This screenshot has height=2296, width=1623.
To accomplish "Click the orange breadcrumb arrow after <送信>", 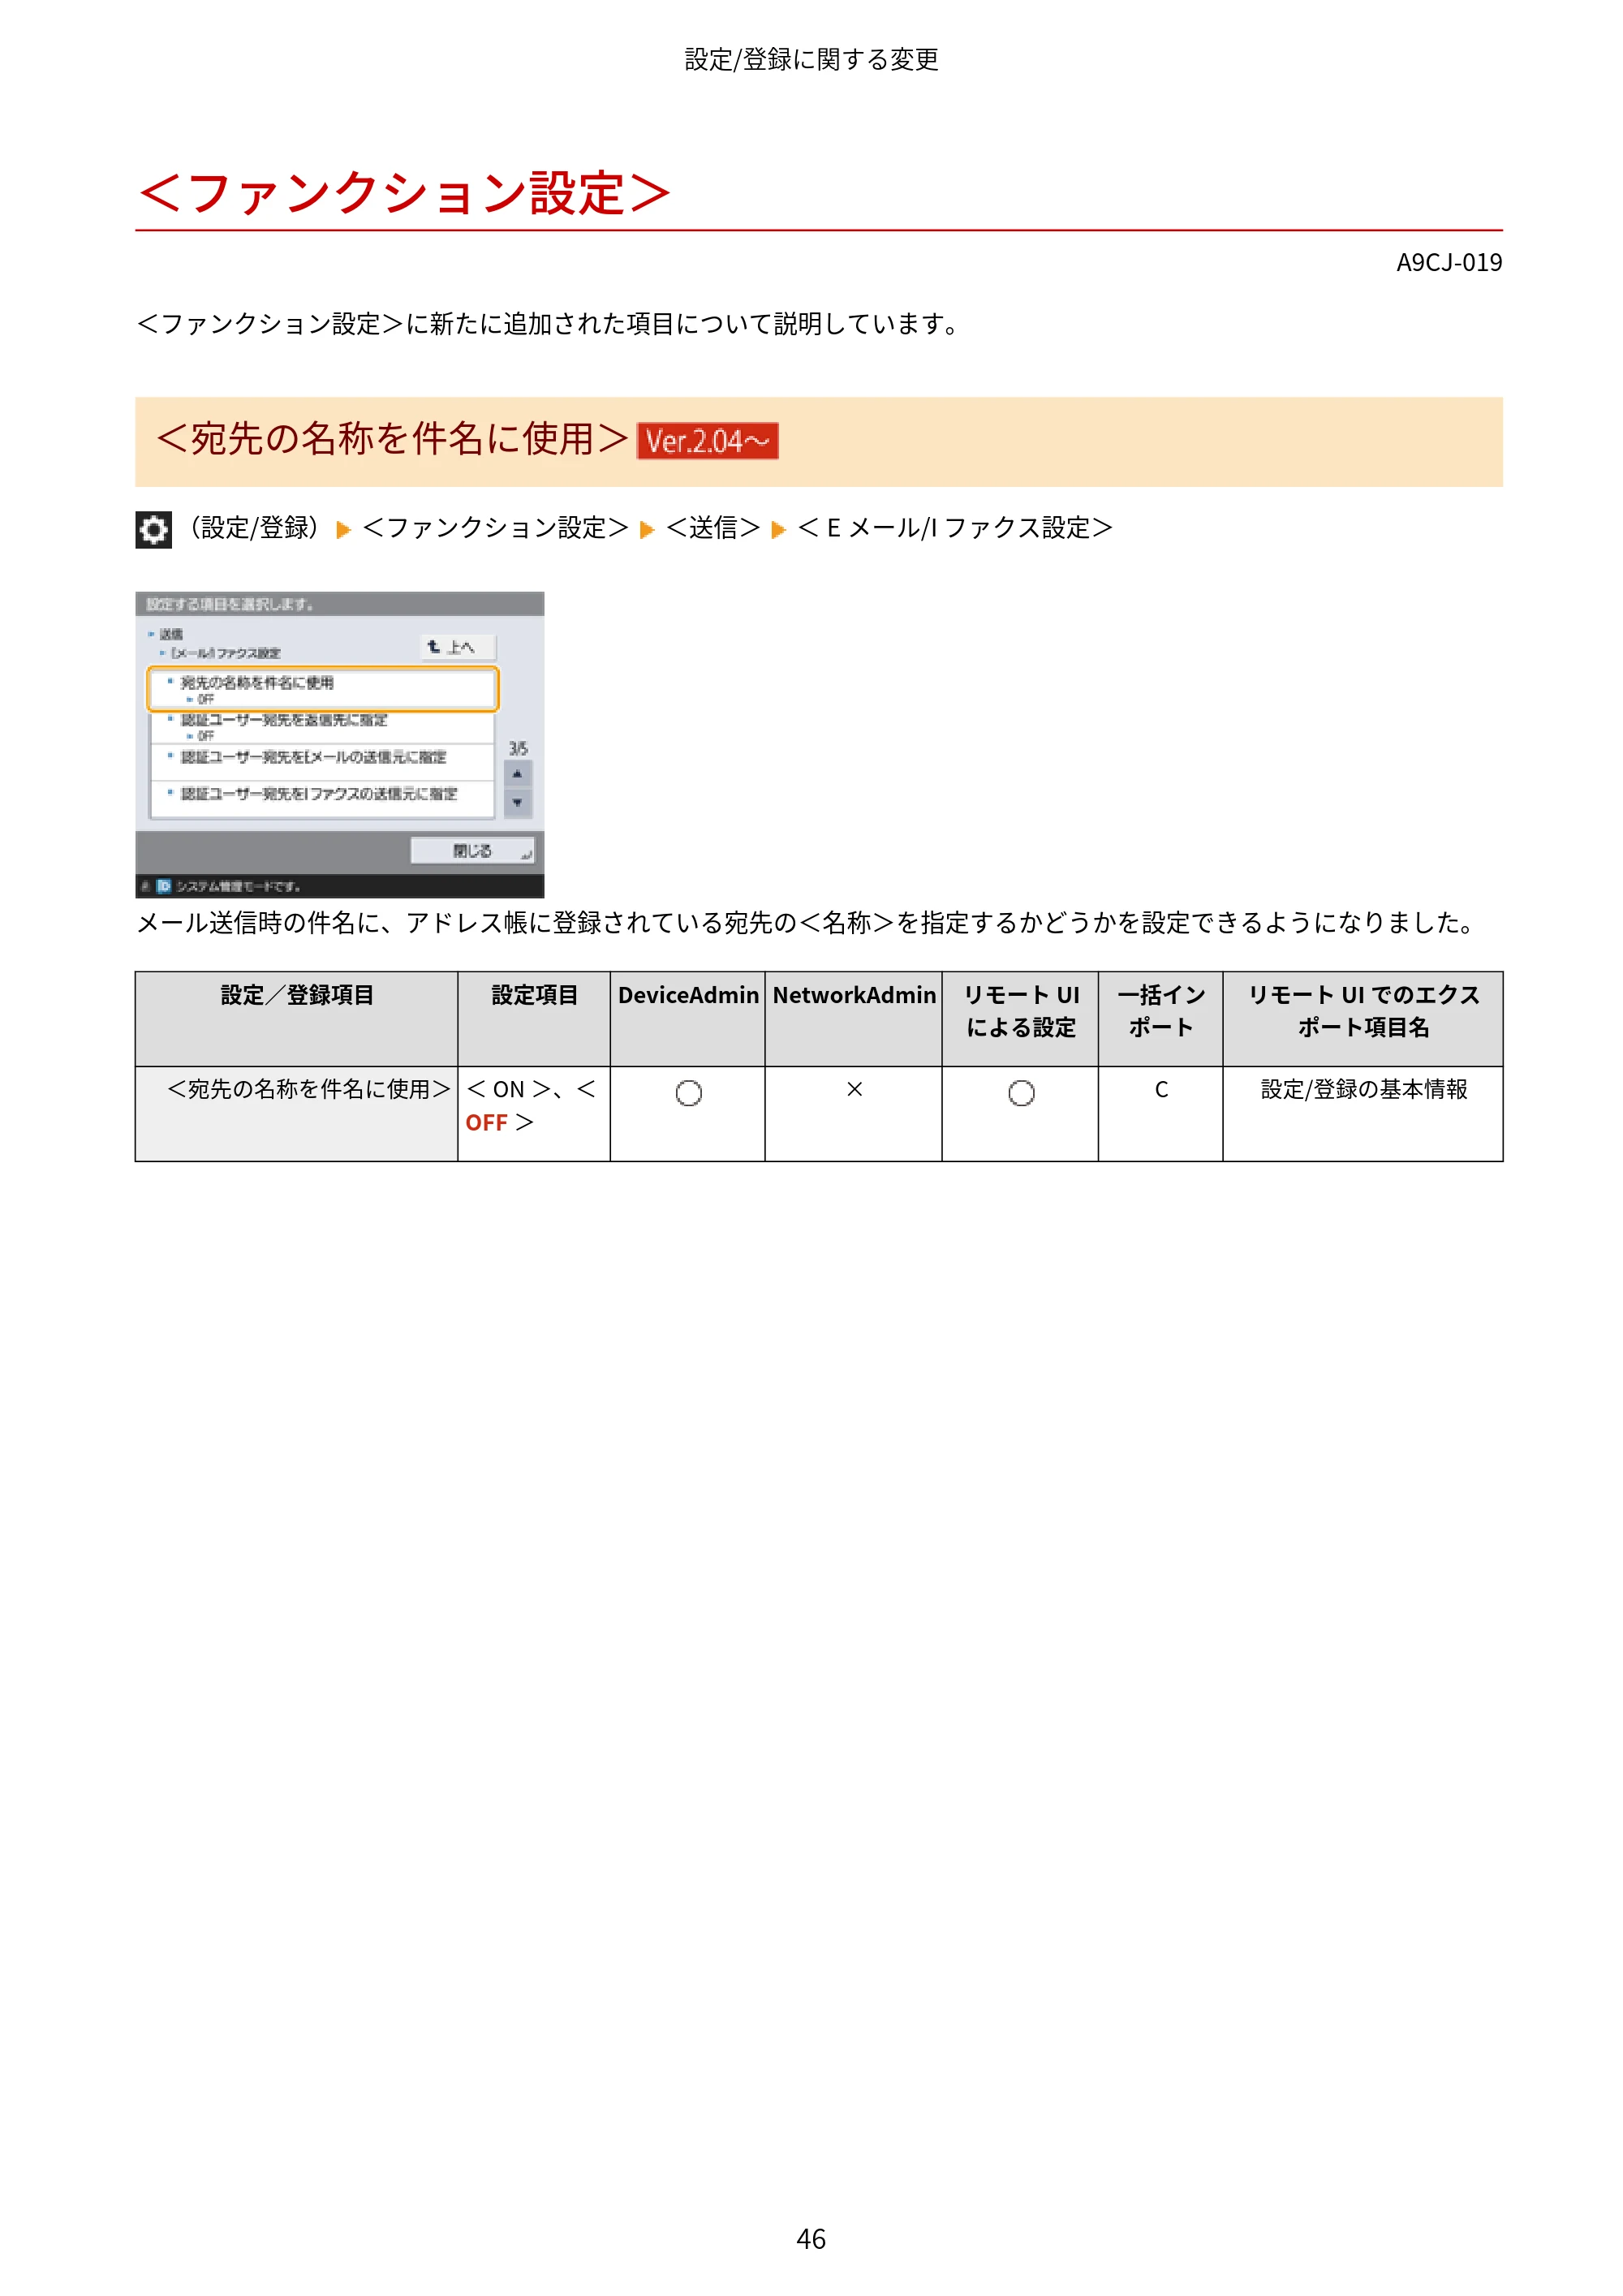I will 779,530.
